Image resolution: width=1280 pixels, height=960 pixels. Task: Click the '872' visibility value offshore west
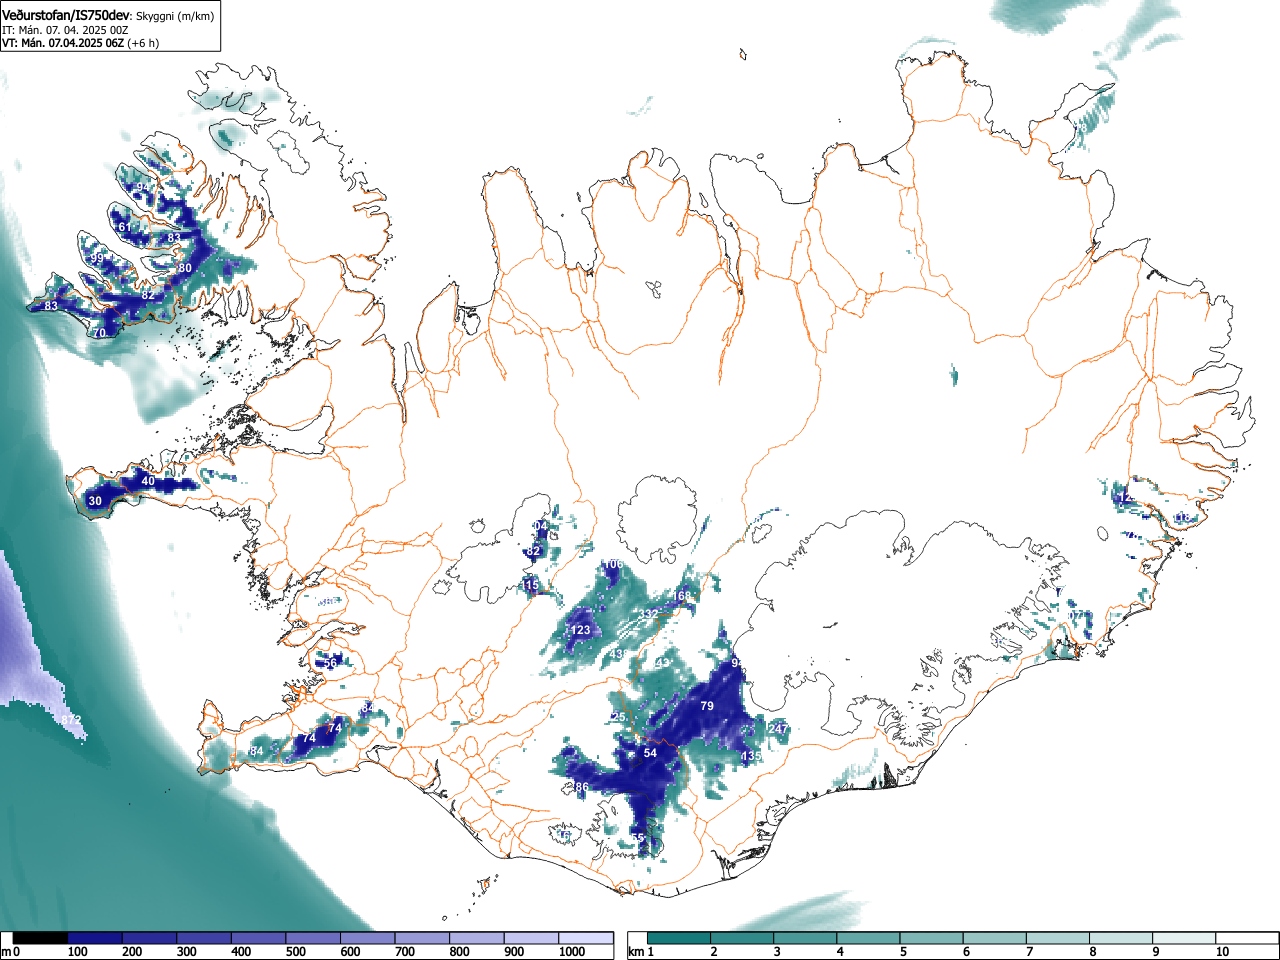point(71,721)
